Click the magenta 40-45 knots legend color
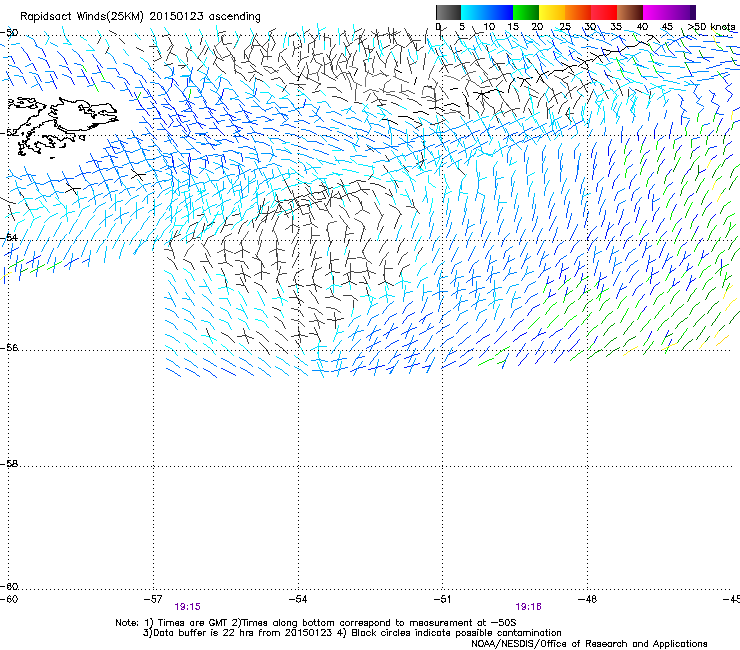 point(656,12)
